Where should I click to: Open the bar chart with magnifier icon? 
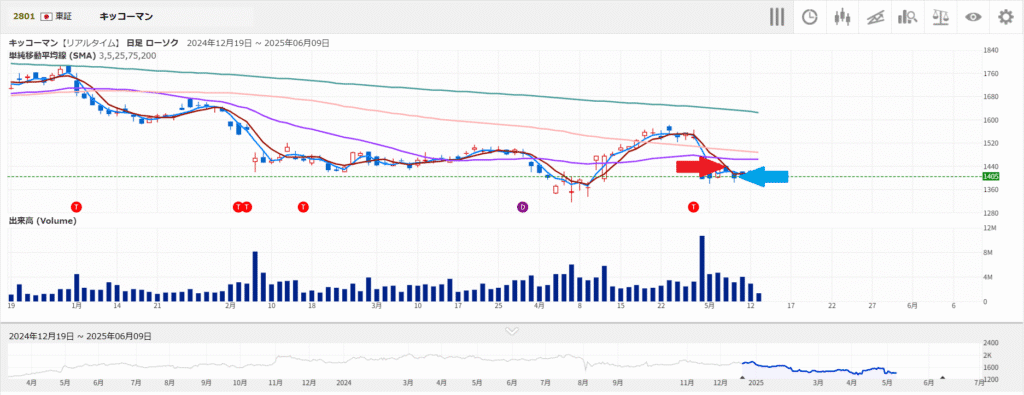point(908,17)
